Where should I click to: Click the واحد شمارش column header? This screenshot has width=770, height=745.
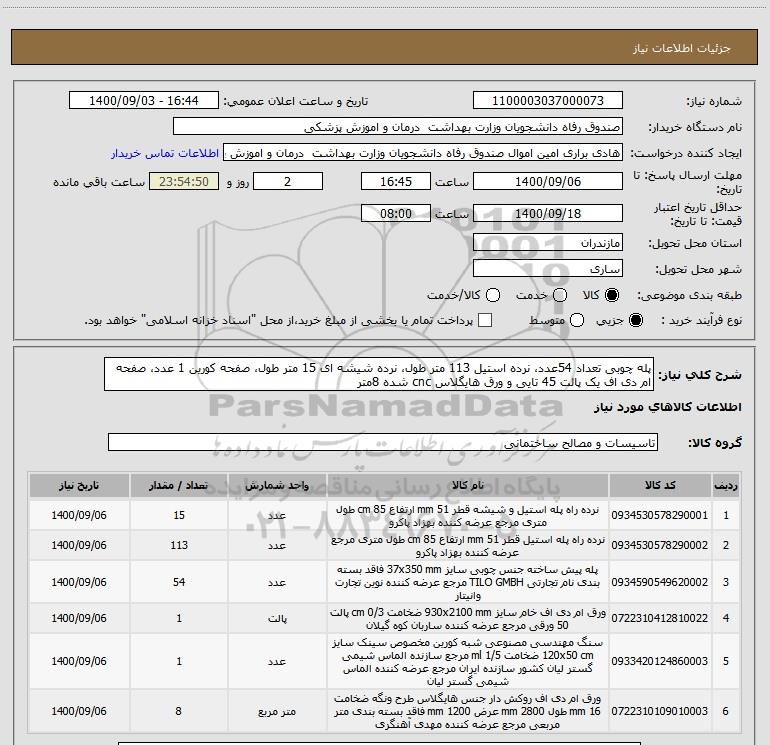[x=277, y=485]
